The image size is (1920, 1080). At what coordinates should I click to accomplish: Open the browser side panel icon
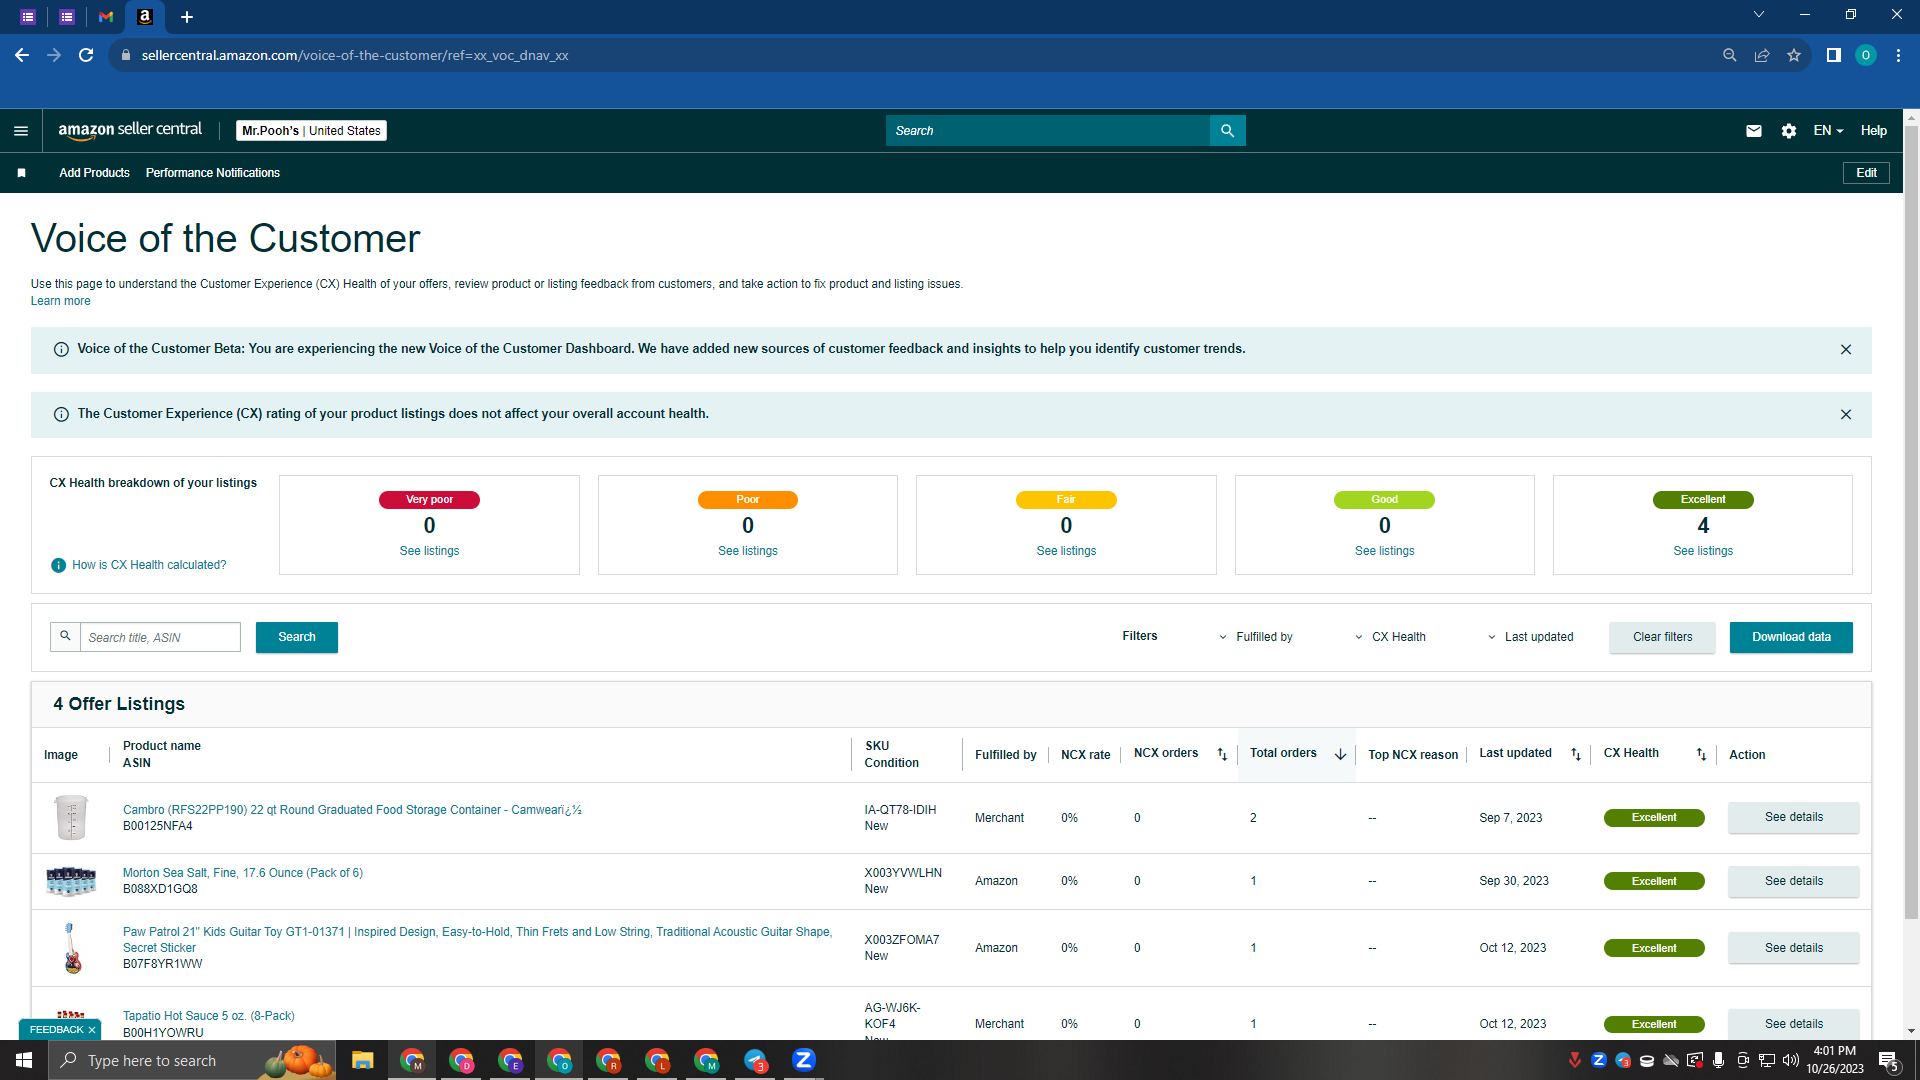pyautogui.click(x=1834, y=55)
